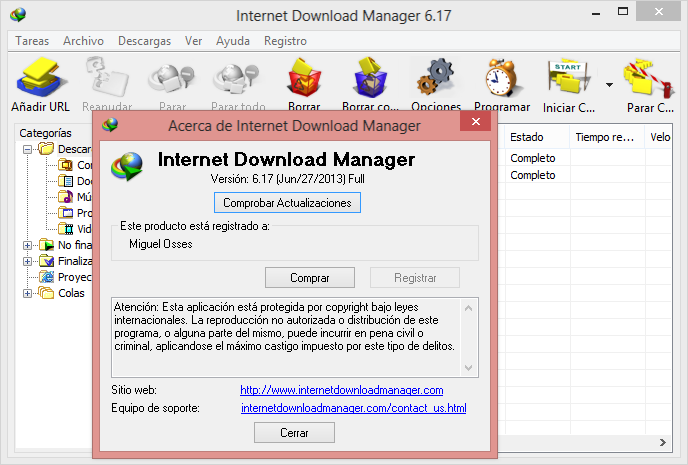
Task: Select the Comprimidos category folder icon
Action: [66, 165]
